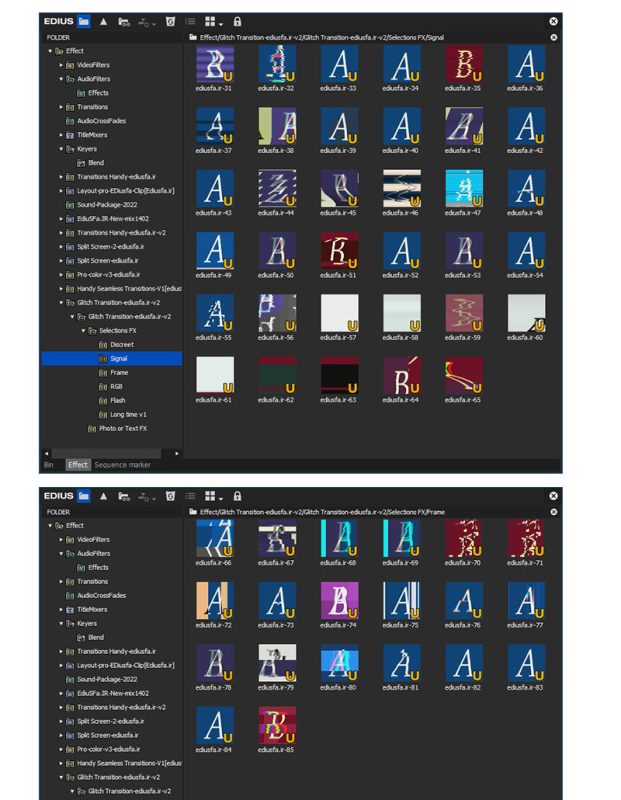
Task: Click delete trash icon in Frame window toolbar
Action: (170, 496)
